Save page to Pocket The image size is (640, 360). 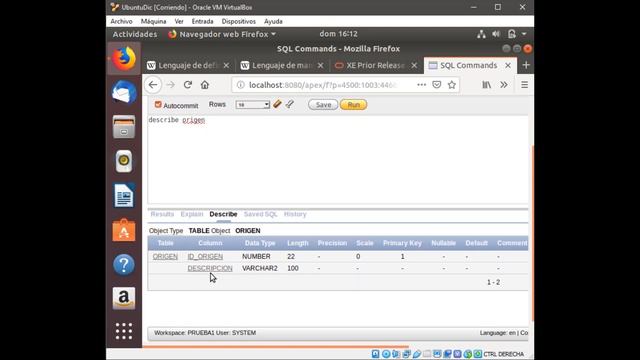tap(437, 84)
